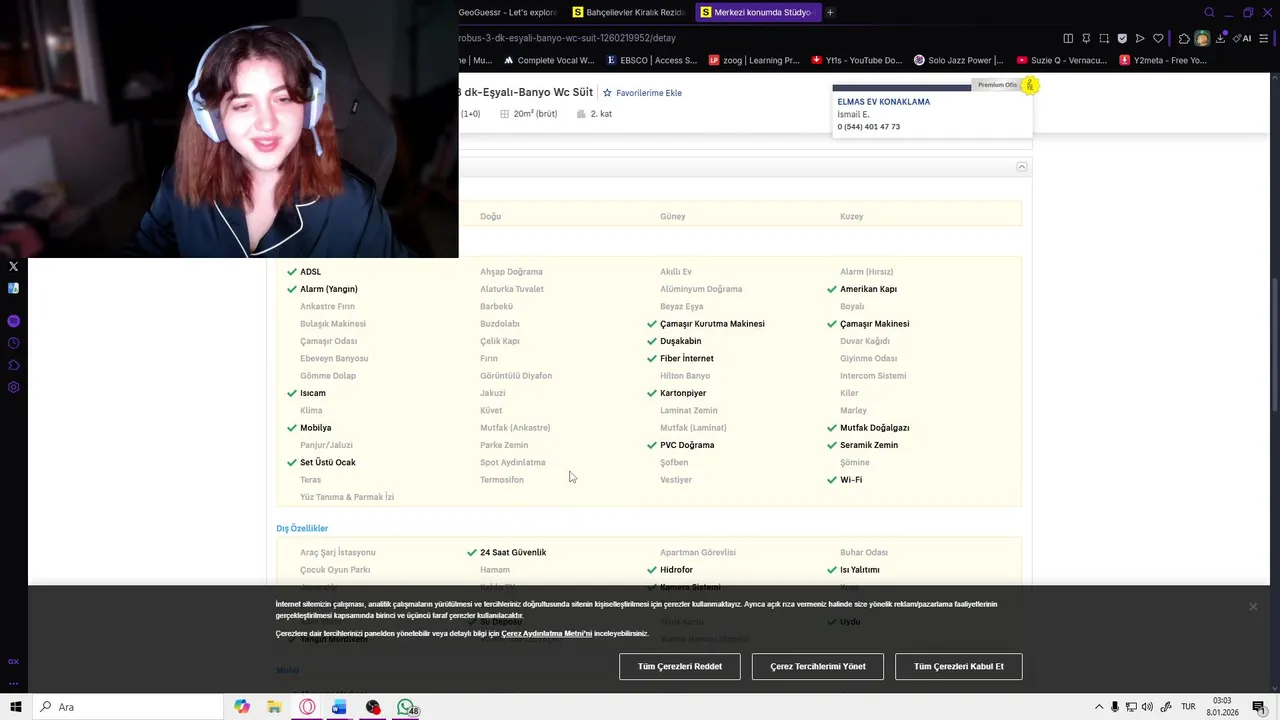Open the Suzie Q - Vernacu... bookmark
1280x720 pixels.
pyautogui.click(x=1062, y=60)
